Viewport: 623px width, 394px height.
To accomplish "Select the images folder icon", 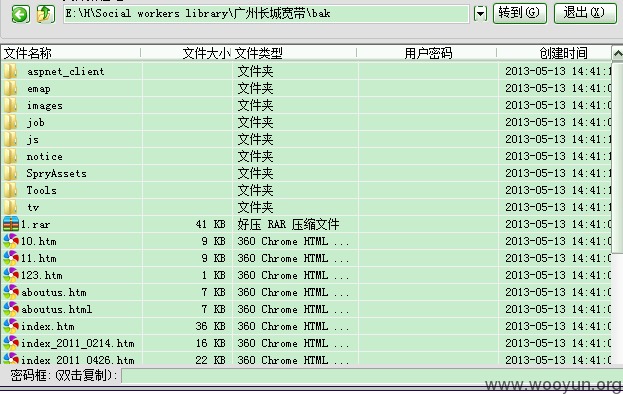I will [x=11, y=106].
